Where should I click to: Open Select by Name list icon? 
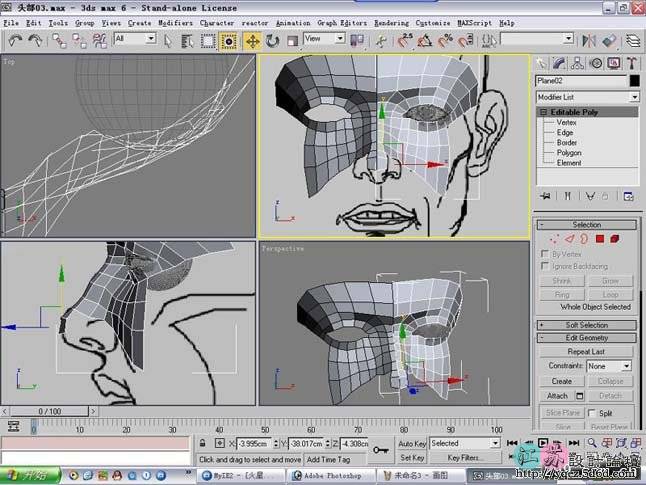point(187,41)
